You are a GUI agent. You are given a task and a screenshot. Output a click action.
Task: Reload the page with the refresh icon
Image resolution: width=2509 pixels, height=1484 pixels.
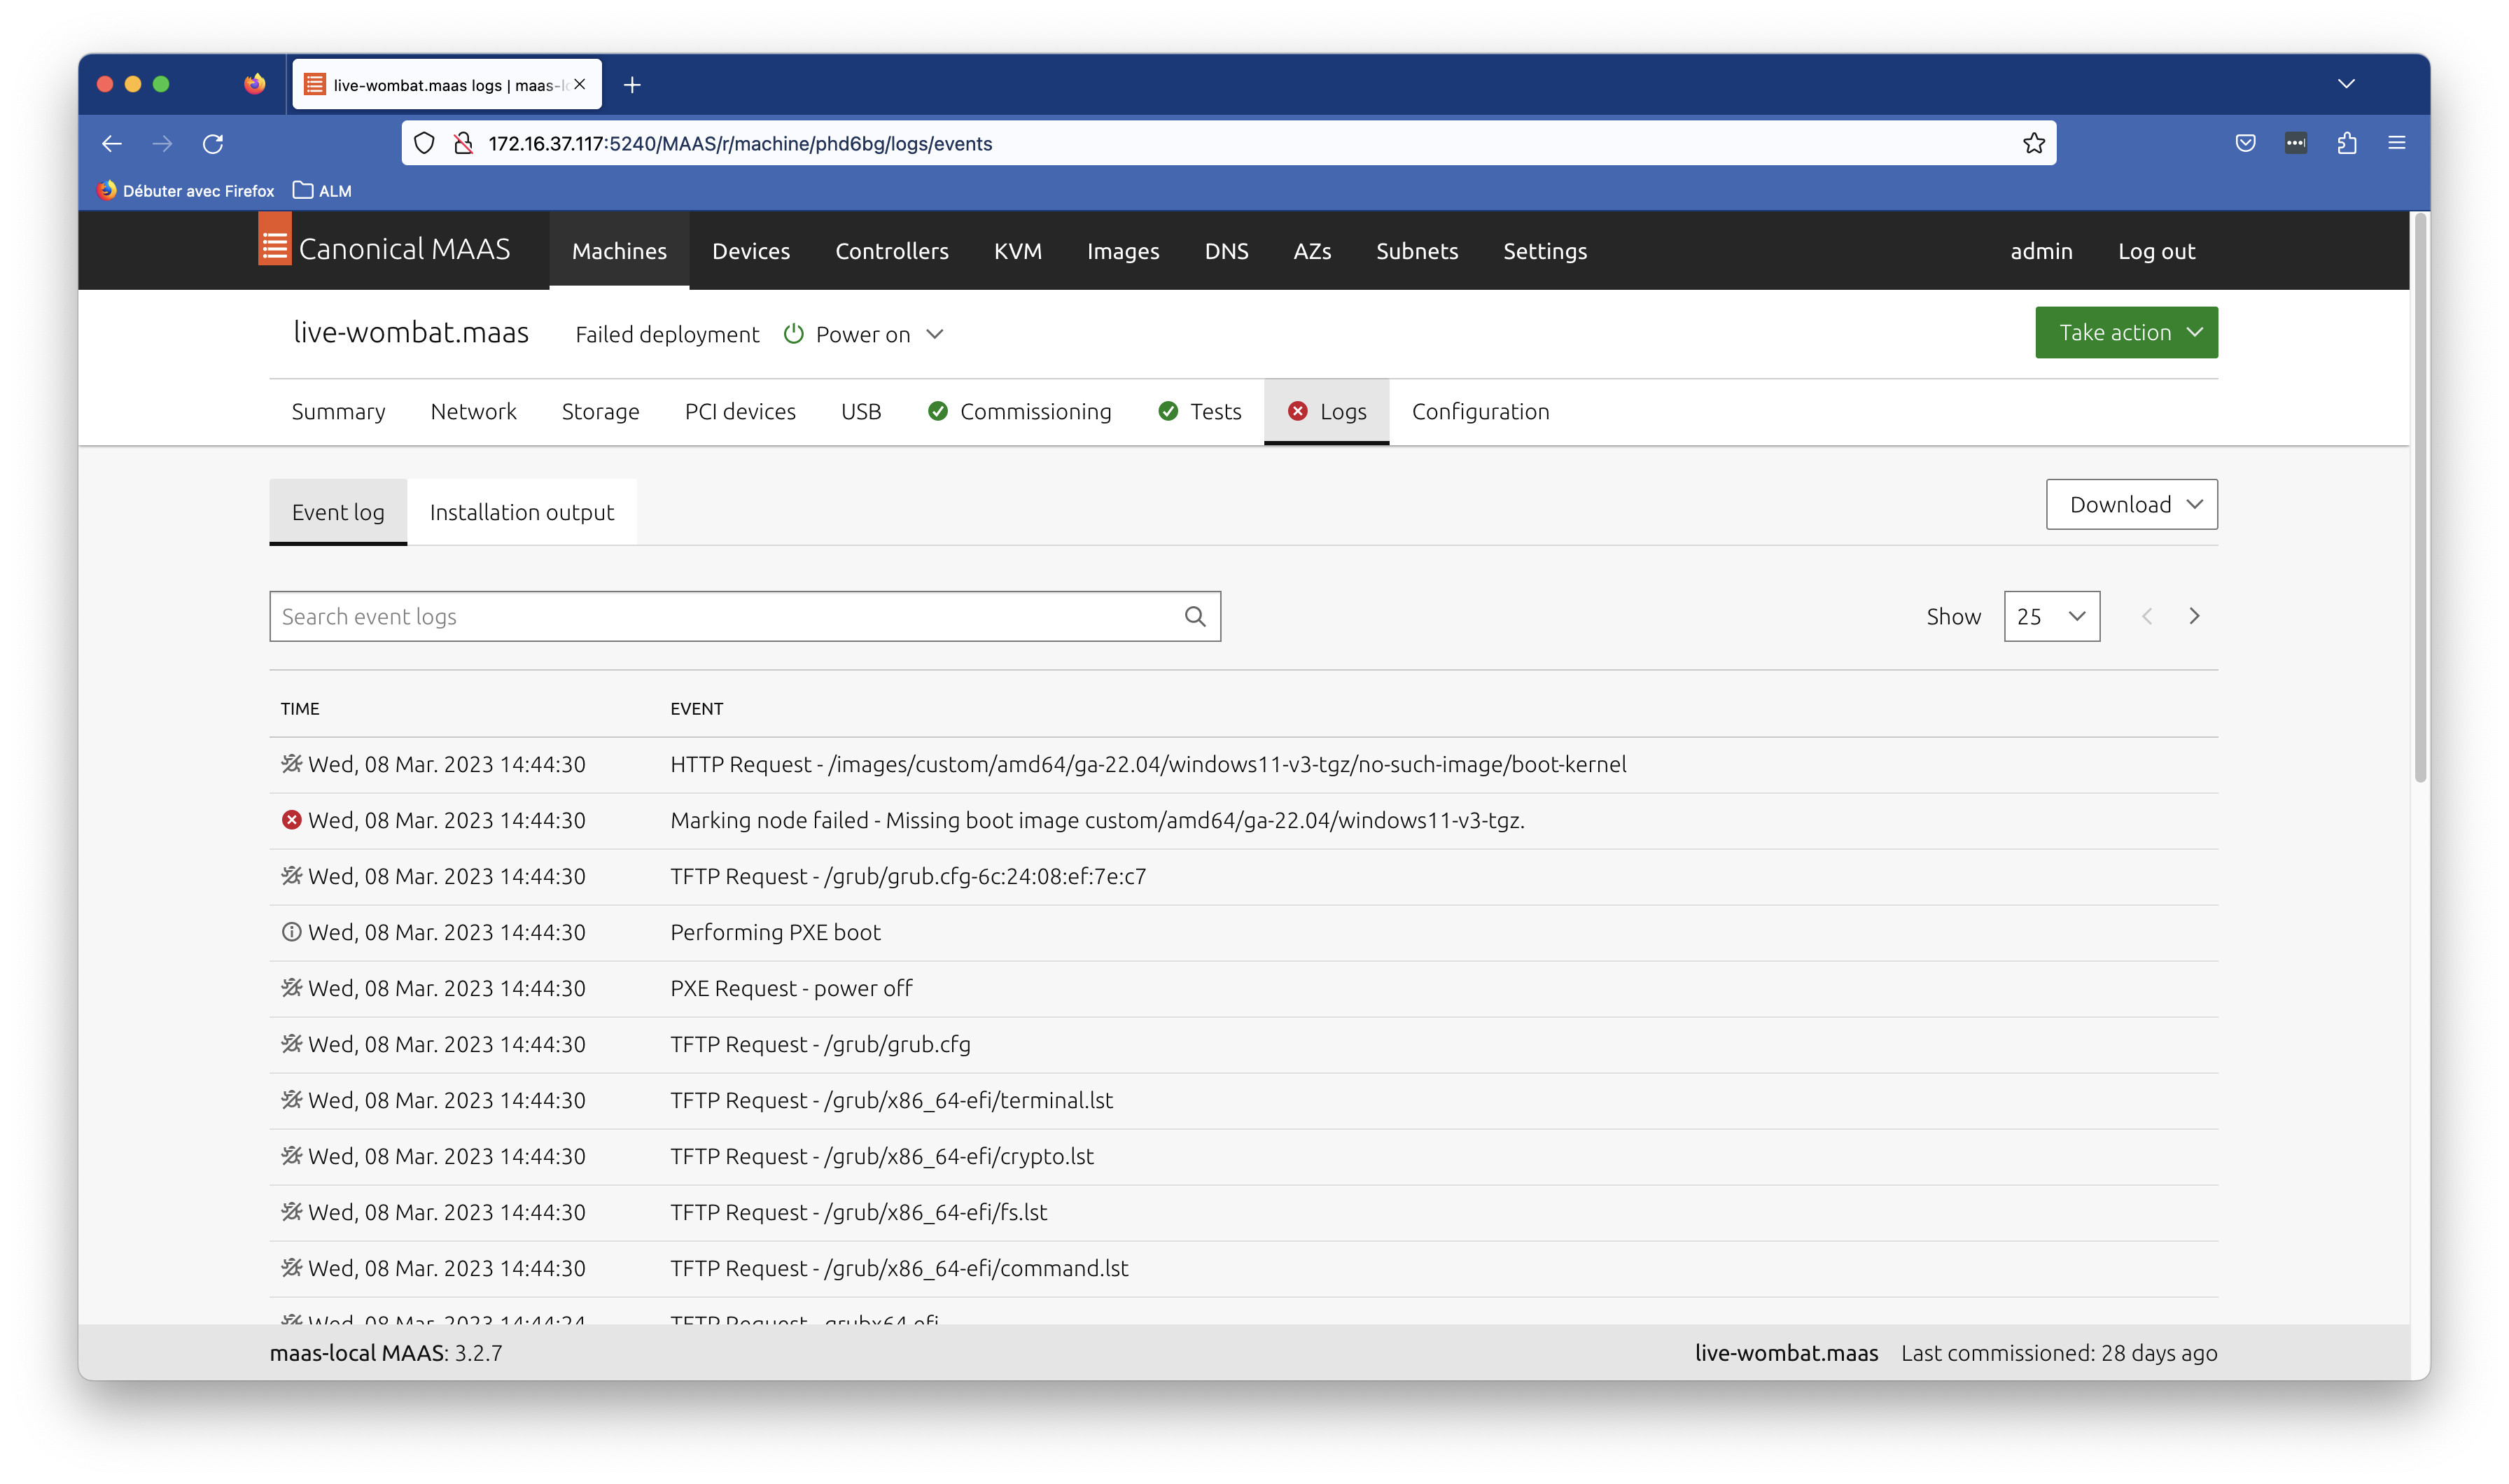pos(212,144)
